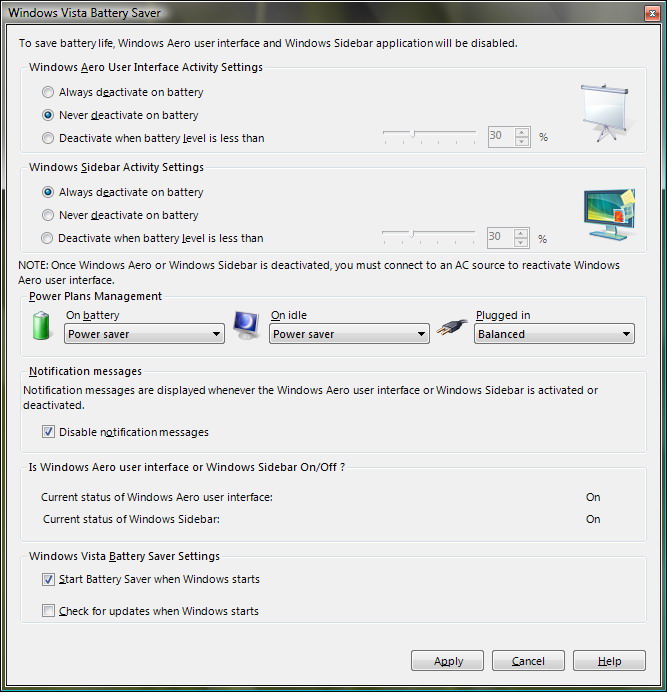Click 'Current status of Windows Aero user interface:' text
667x692 pixels.
(x=157, y=497)
